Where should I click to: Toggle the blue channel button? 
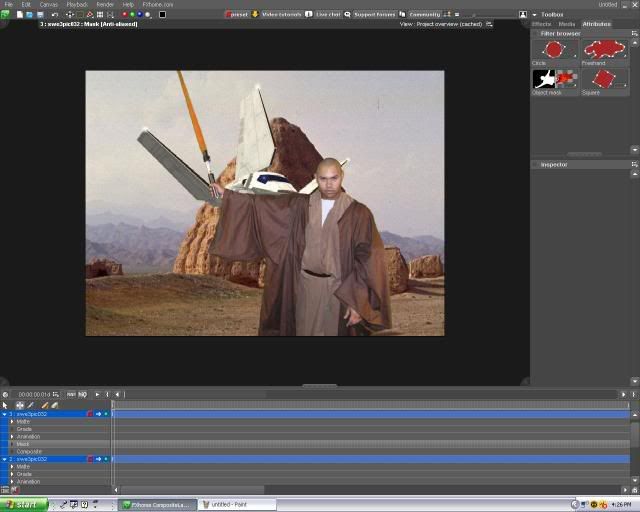point(140,14)
